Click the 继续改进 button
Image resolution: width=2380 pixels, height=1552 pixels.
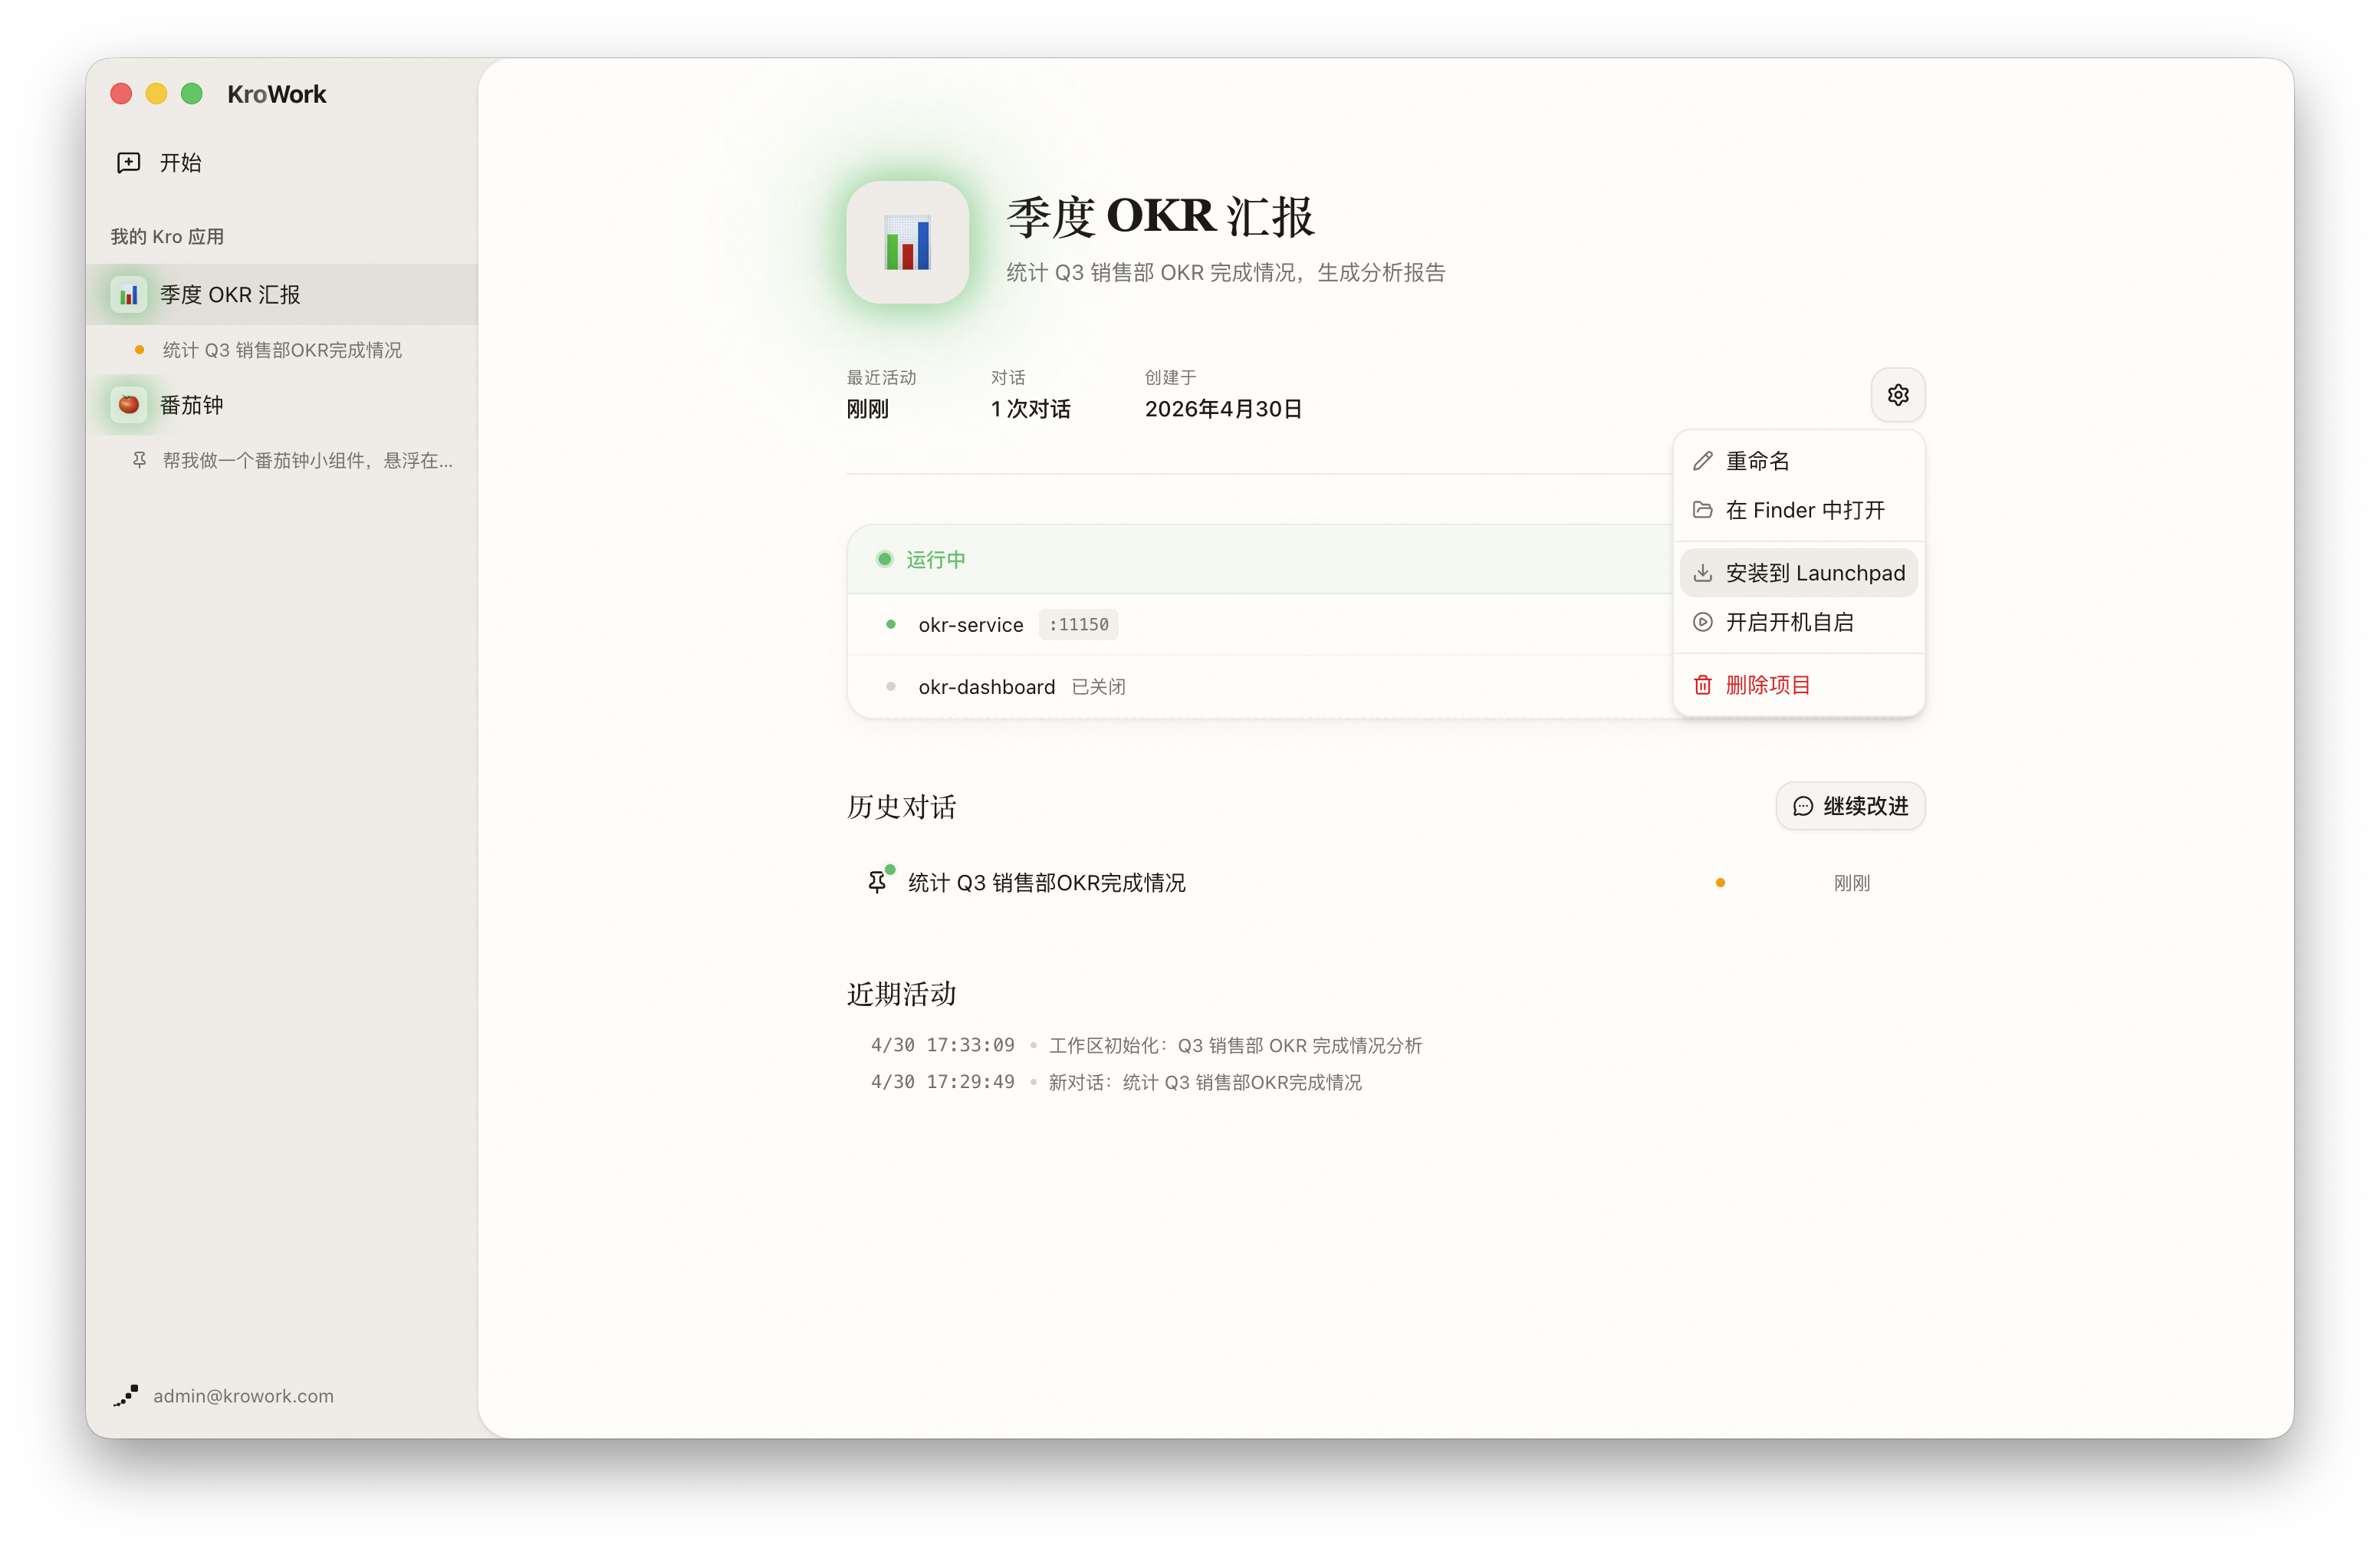point(1850,806)
